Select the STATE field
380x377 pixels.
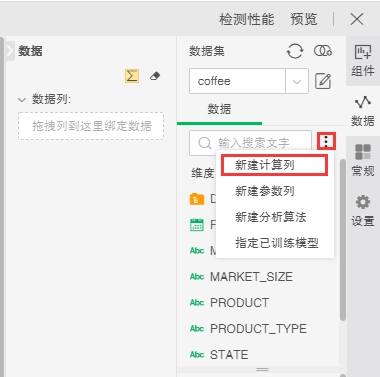tap(229, 355)
